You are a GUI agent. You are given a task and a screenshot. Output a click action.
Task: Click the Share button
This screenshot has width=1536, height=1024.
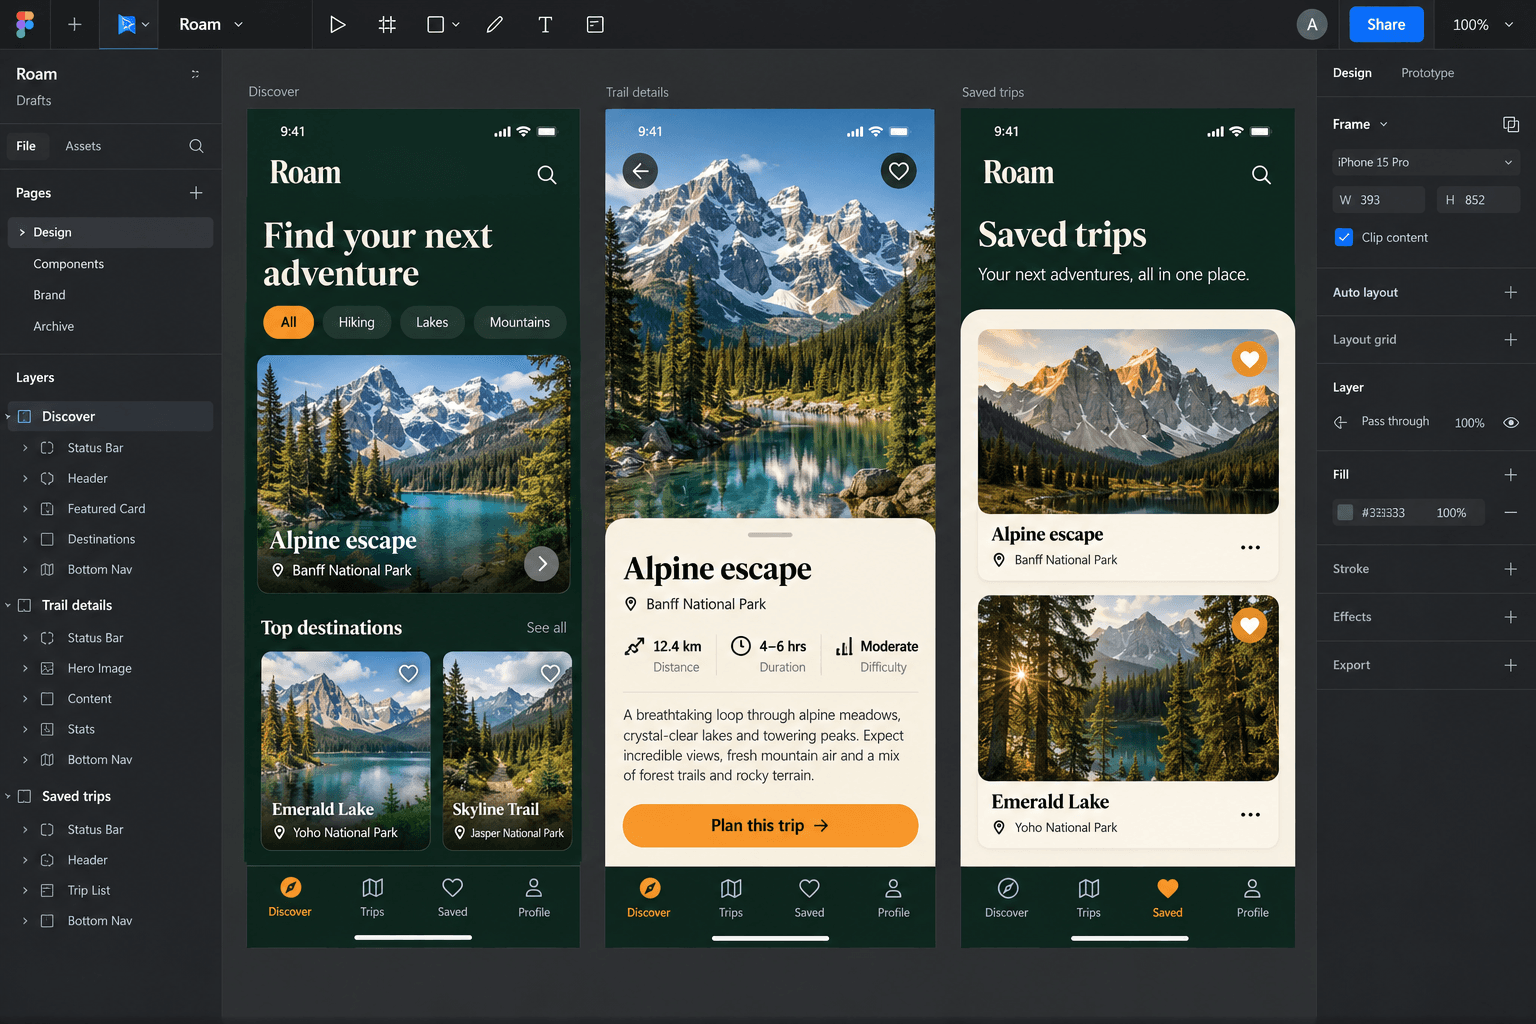click(x=1386, y=24)
